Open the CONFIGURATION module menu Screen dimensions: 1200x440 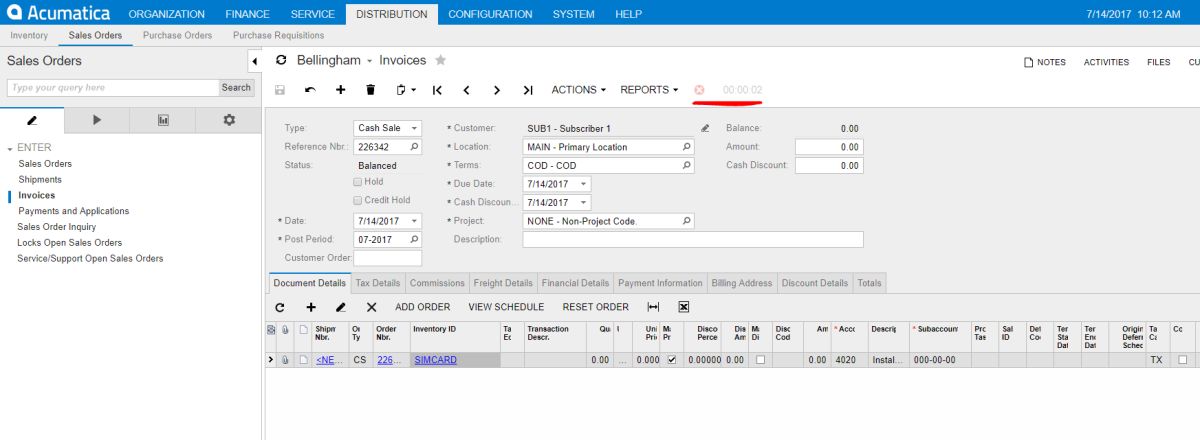[490, 14]
